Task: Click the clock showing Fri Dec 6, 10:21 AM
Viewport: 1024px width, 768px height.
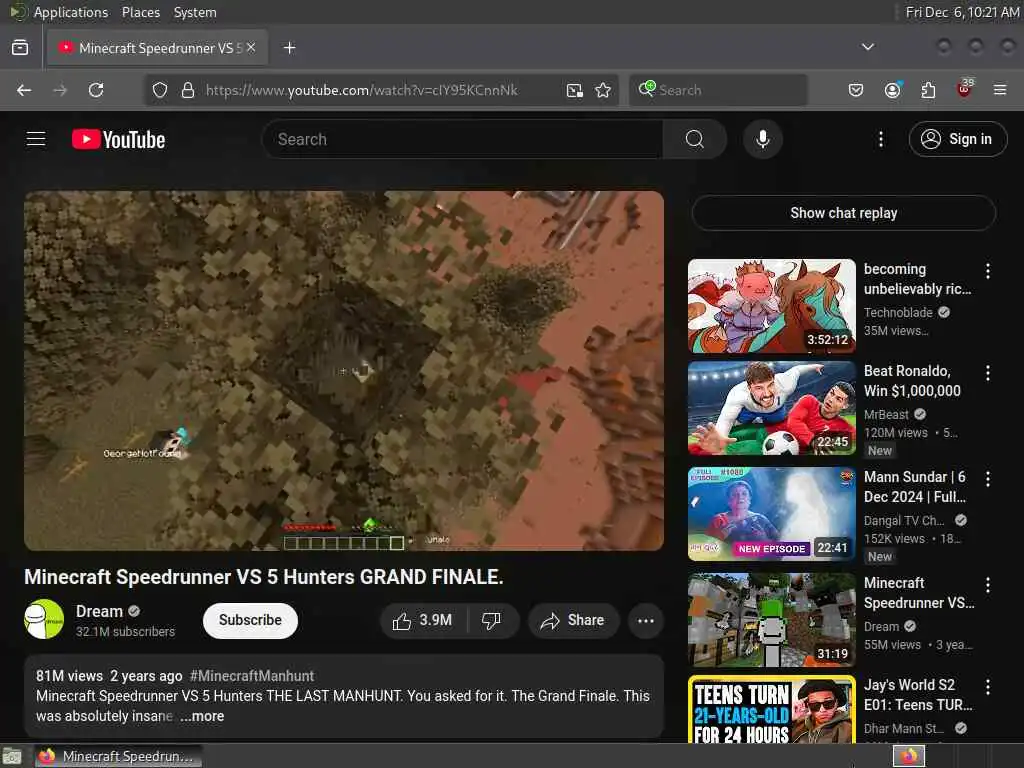Action: 962,12
